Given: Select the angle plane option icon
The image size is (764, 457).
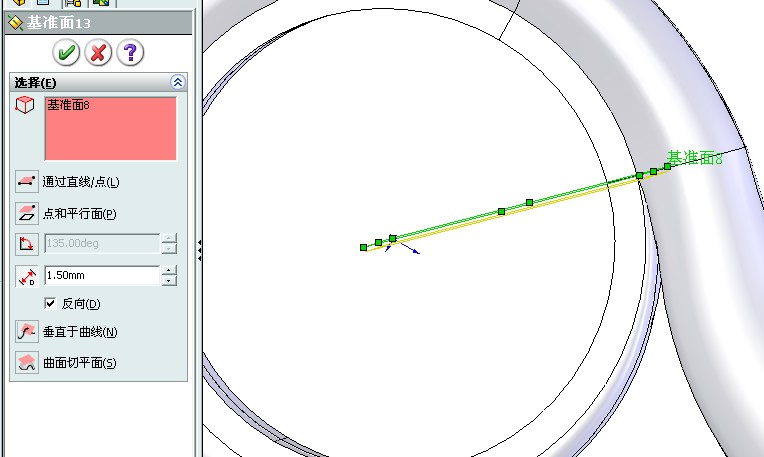Looking at the screenshot, I should point(26,244).
